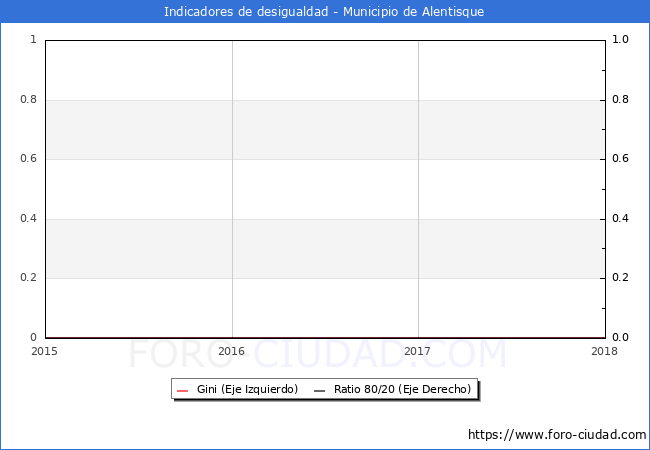Click the 2015 x-axis label

pos(44,351)
